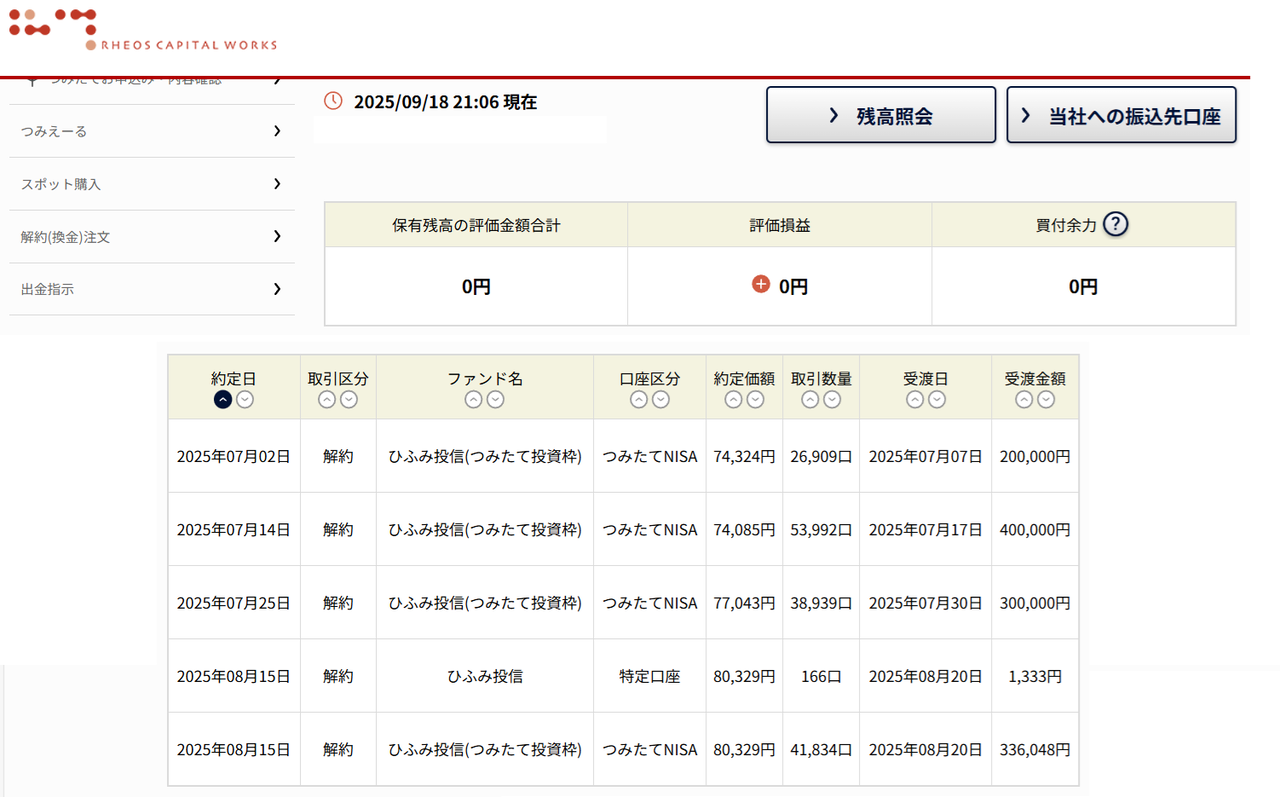Select the 約定日 cell 2025年07月14日

(234, 529)
